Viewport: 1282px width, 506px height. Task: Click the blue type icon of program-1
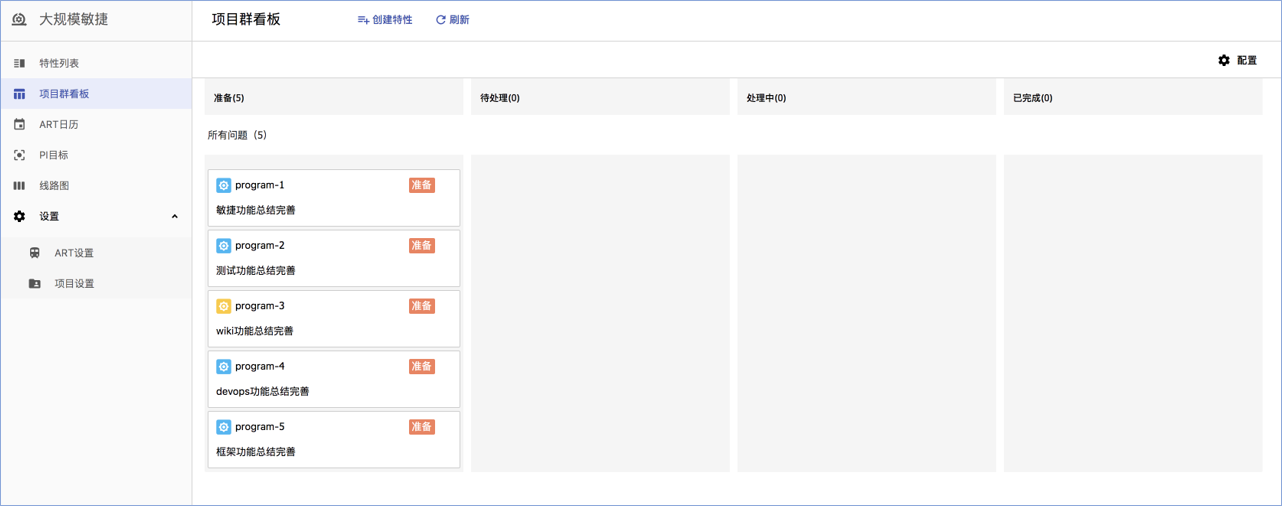point(224,185)
